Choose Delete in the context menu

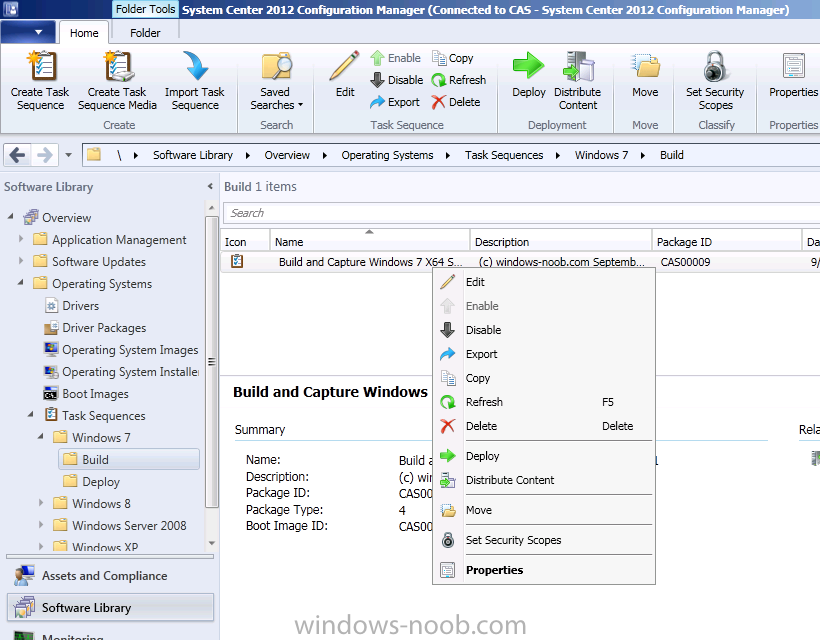544,426
